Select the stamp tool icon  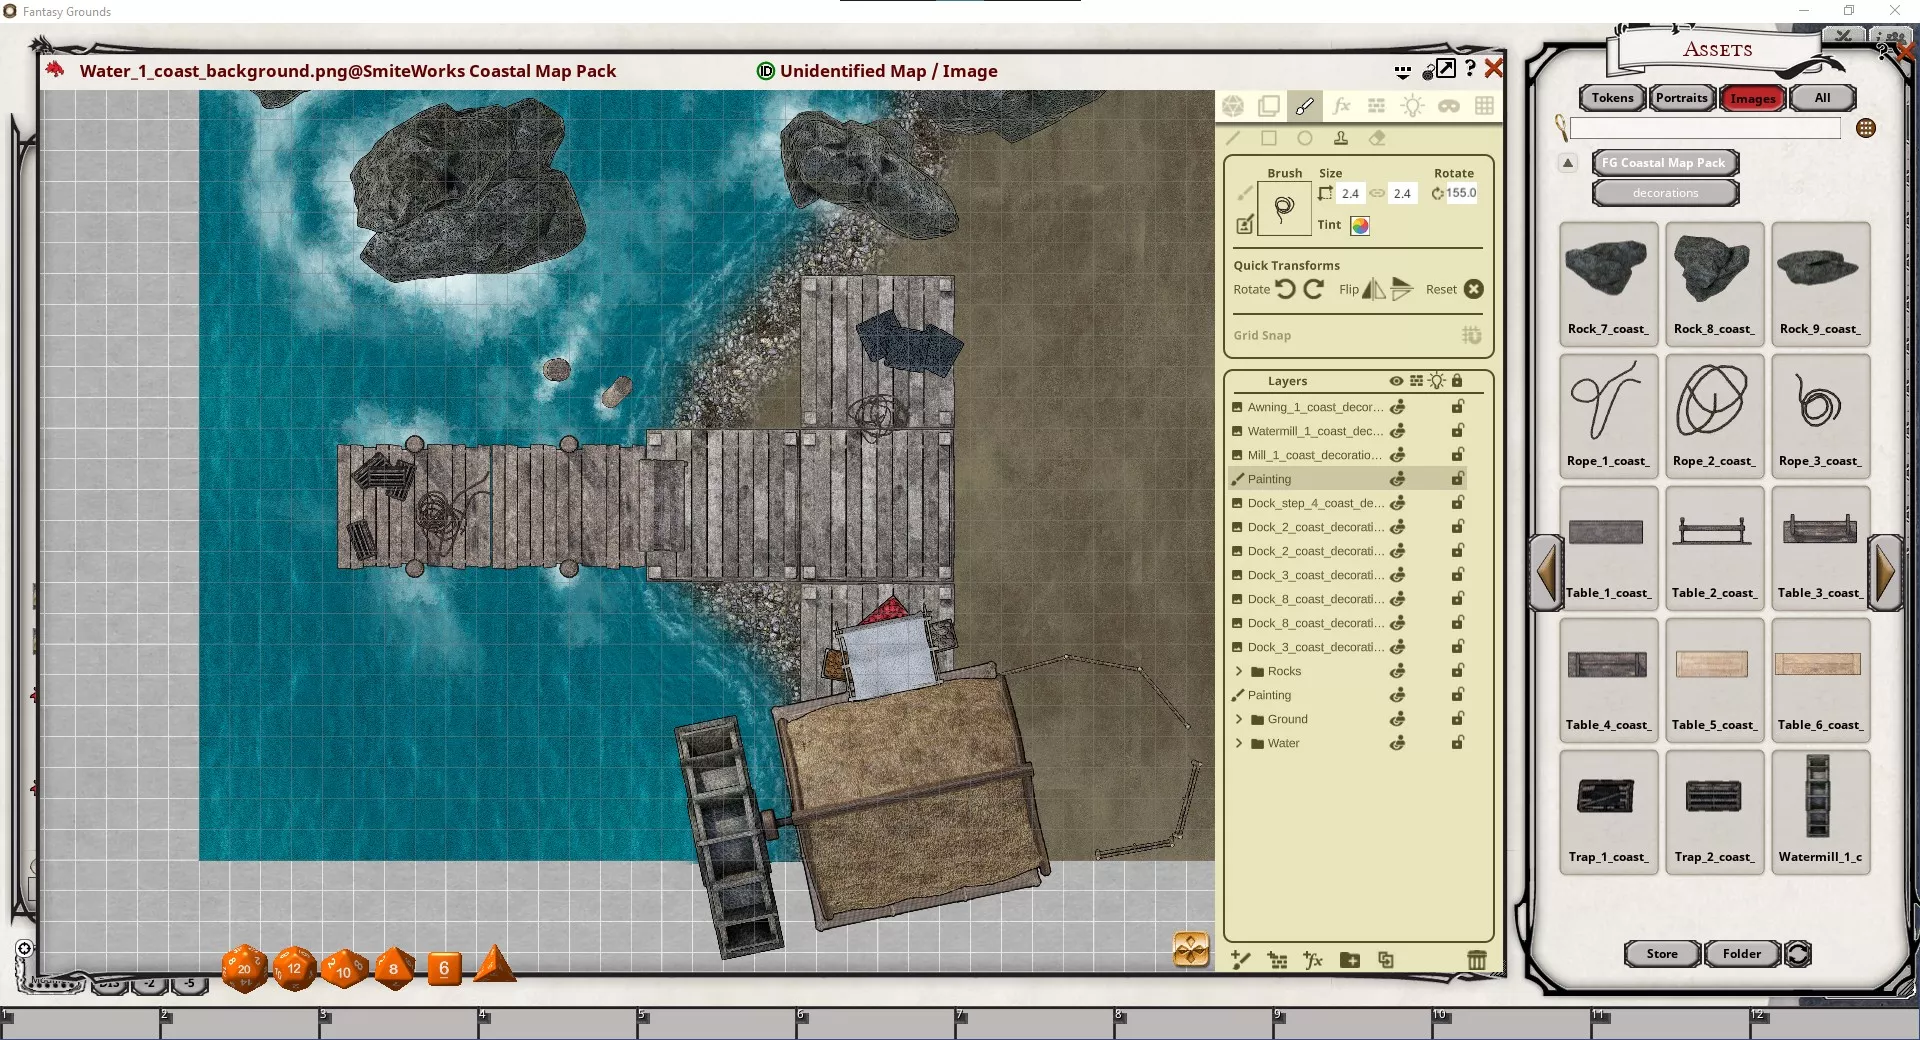pyautogui.click(x=1341, y=138)
